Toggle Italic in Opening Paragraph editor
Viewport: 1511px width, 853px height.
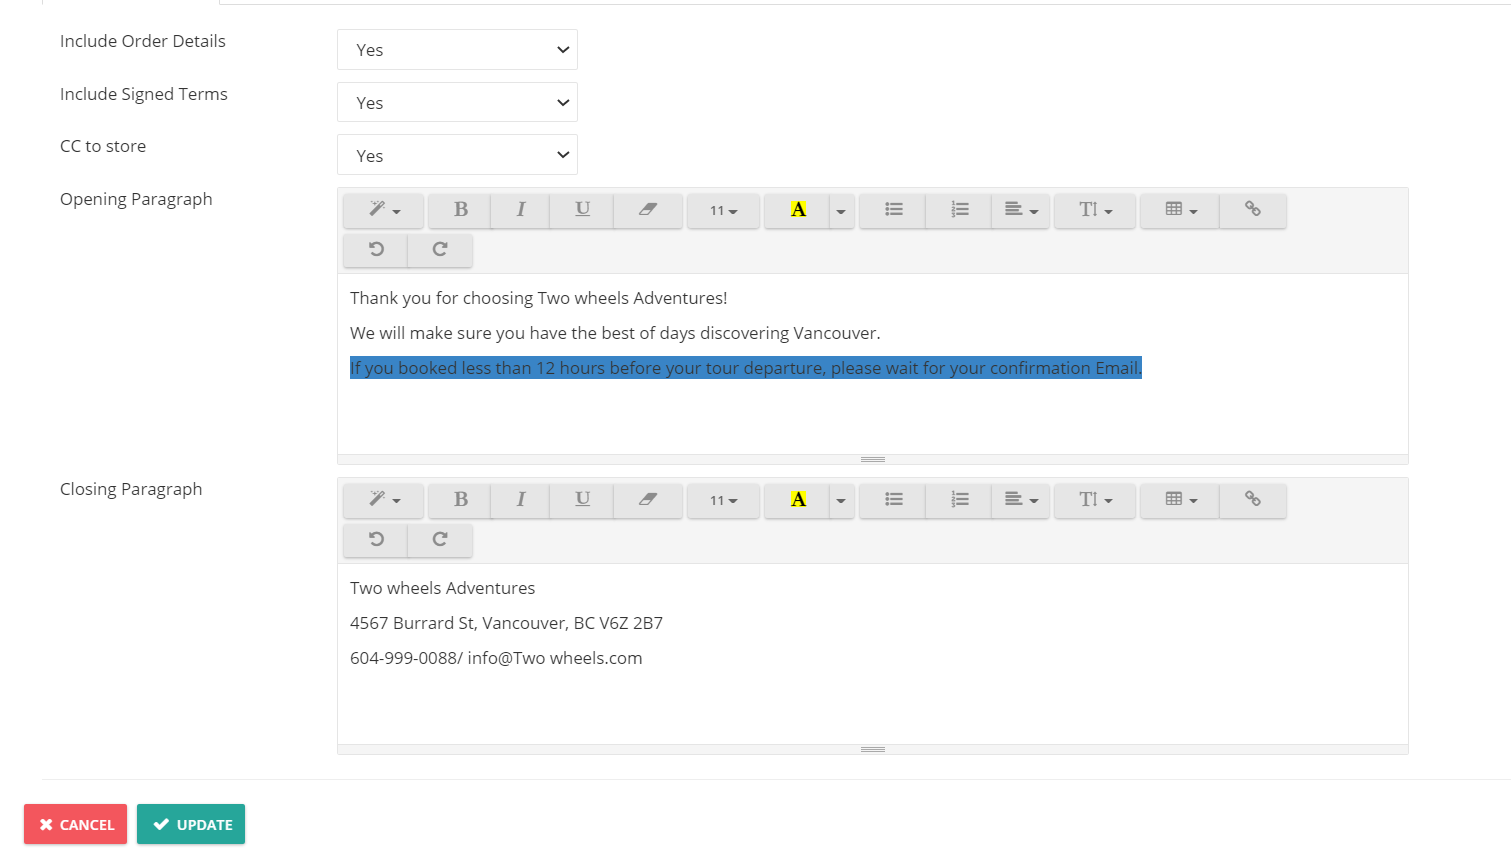520,210
